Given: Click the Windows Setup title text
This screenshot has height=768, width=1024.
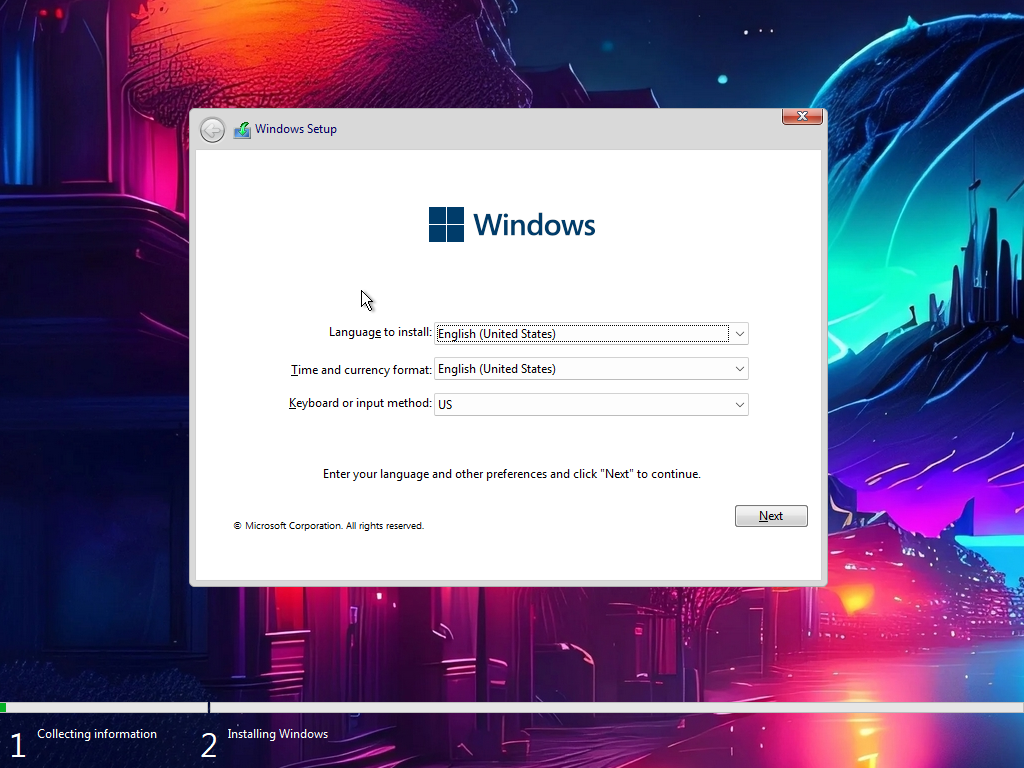Looking at the screenshot, I should pos(296,129).
